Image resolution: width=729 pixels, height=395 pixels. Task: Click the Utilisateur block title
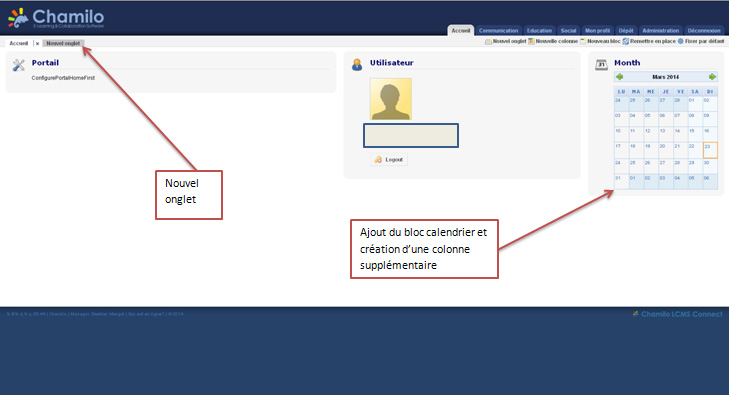click(391, 63)
